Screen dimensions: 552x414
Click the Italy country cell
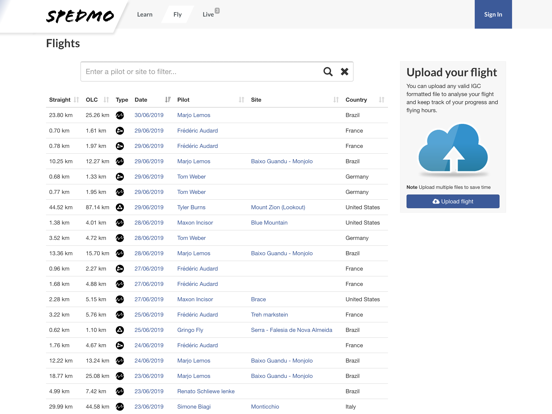[351, 407]
